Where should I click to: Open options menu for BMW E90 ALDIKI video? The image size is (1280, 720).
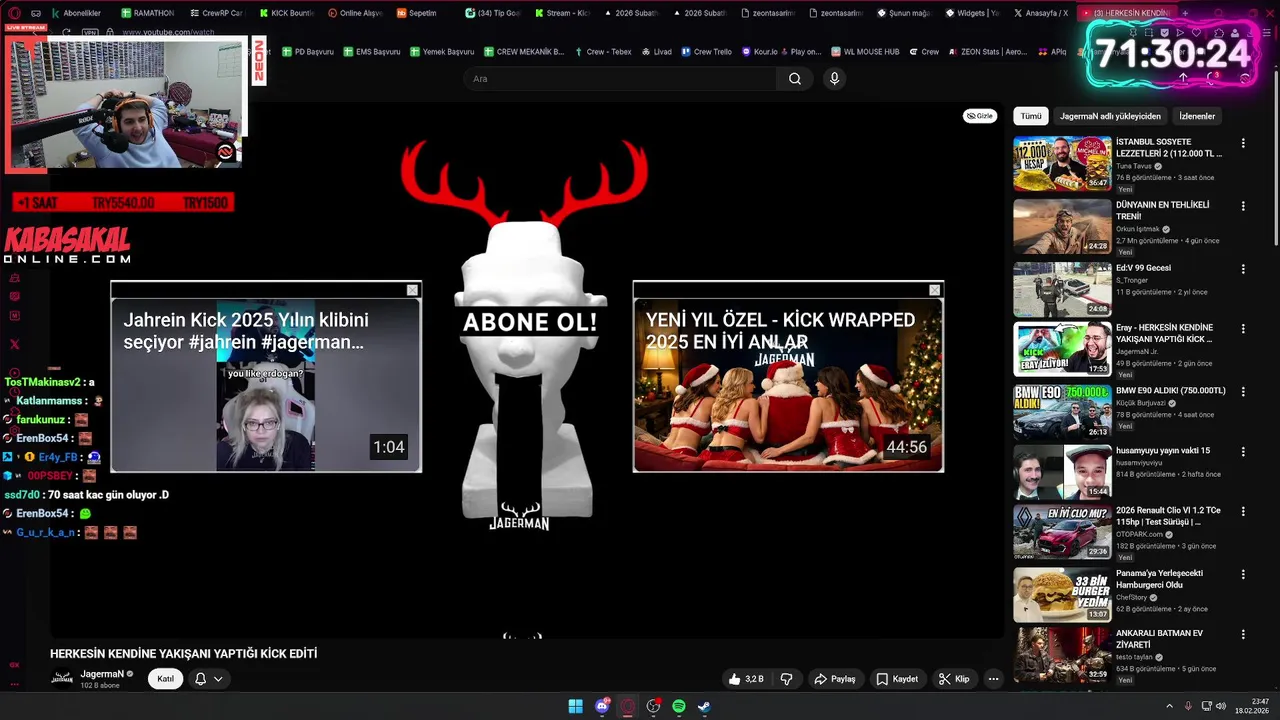pyautogui.click(x=1243, y=392)
